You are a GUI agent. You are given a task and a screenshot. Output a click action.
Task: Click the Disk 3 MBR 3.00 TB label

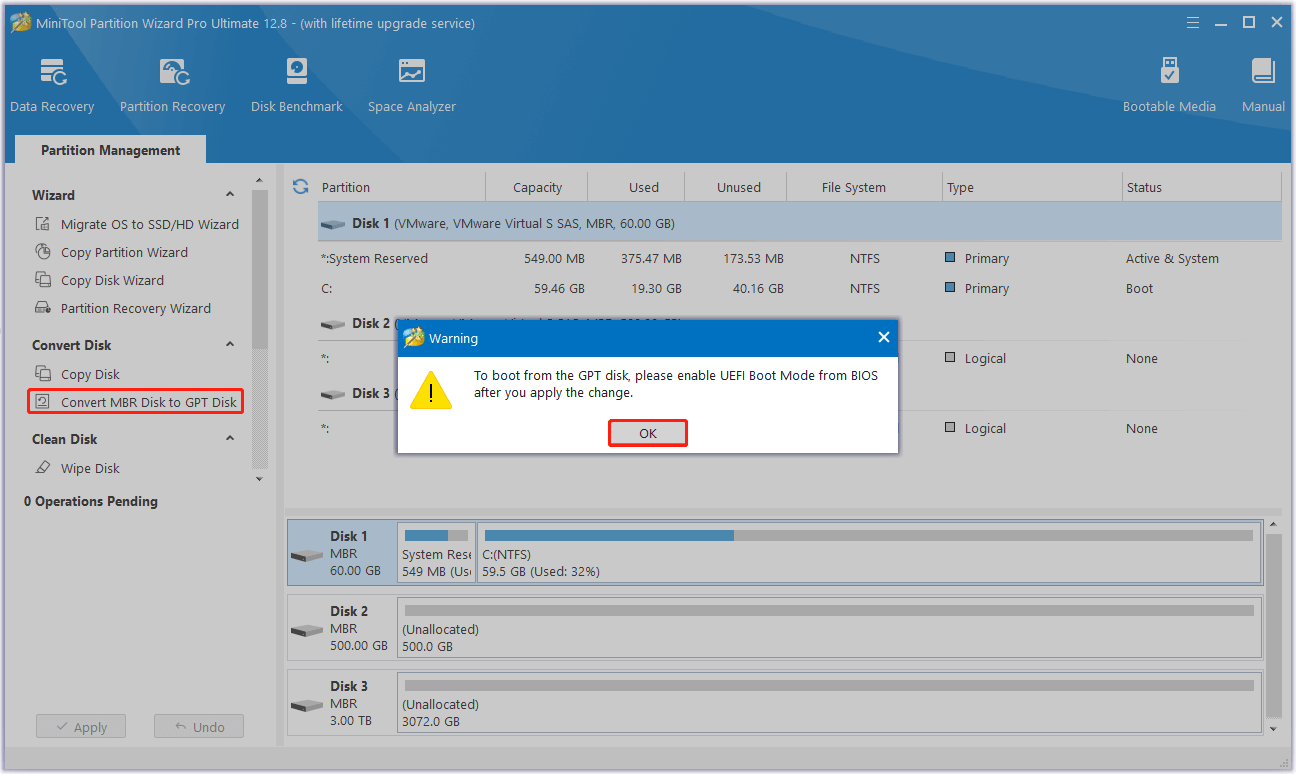tap(351, 703)
